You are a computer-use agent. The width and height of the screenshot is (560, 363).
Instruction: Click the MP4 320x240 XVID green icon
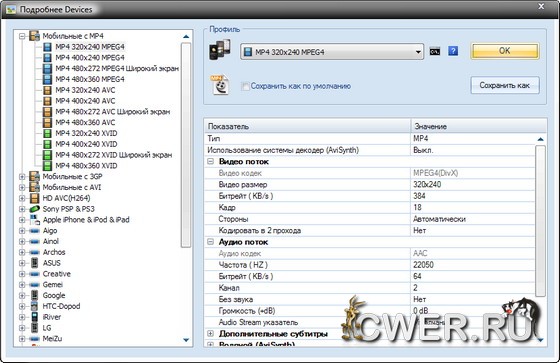coord(47,133)
